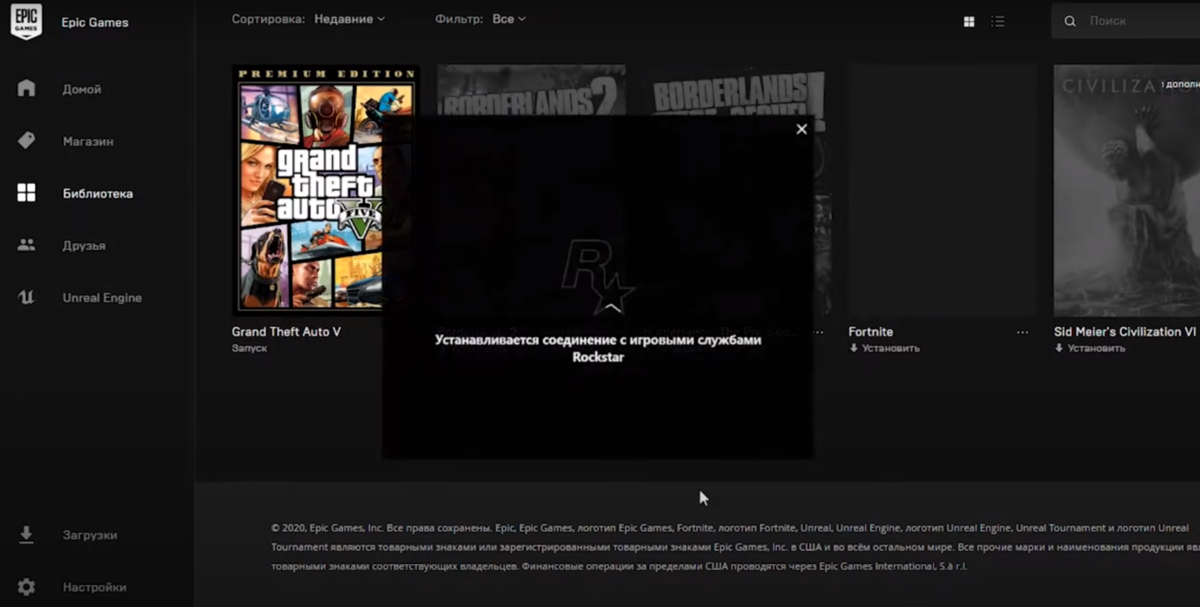Click the Epic Games logo
The width and height of the screenshot is (1200, 607).
point(26,22)
